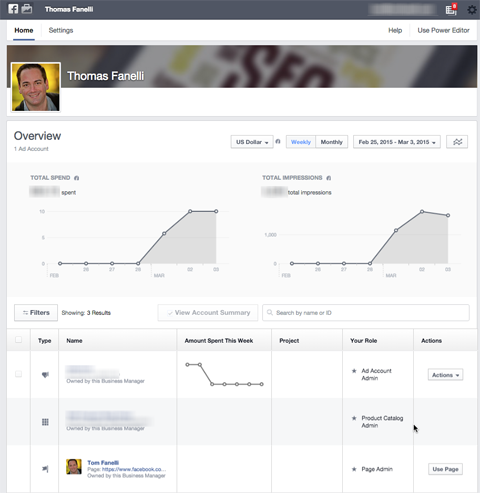Screen dimensions: 480x493
Task: Click the star icon beside Product Catalog Admin
Action: (x=354, y=418)
